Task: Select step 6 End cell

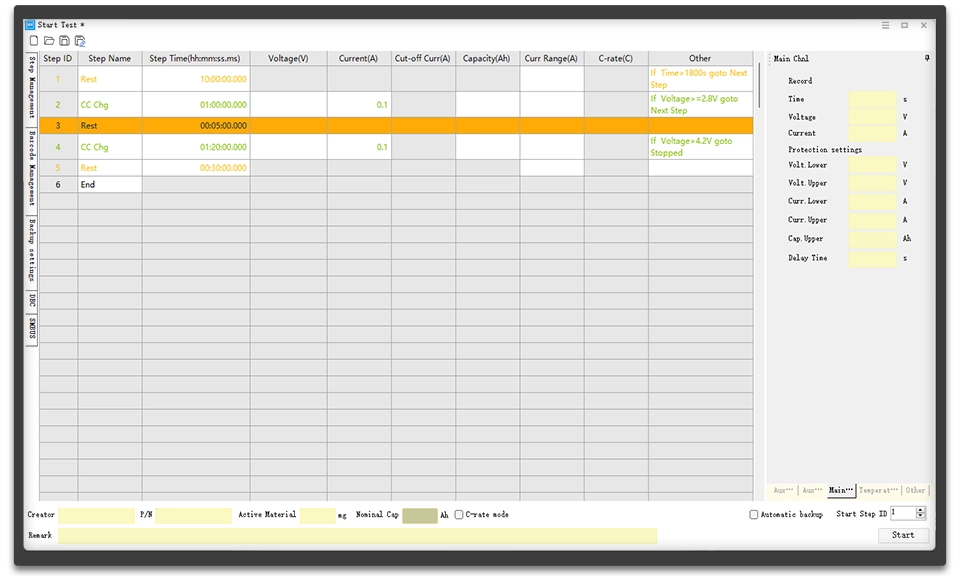Action: click(110, 184)
